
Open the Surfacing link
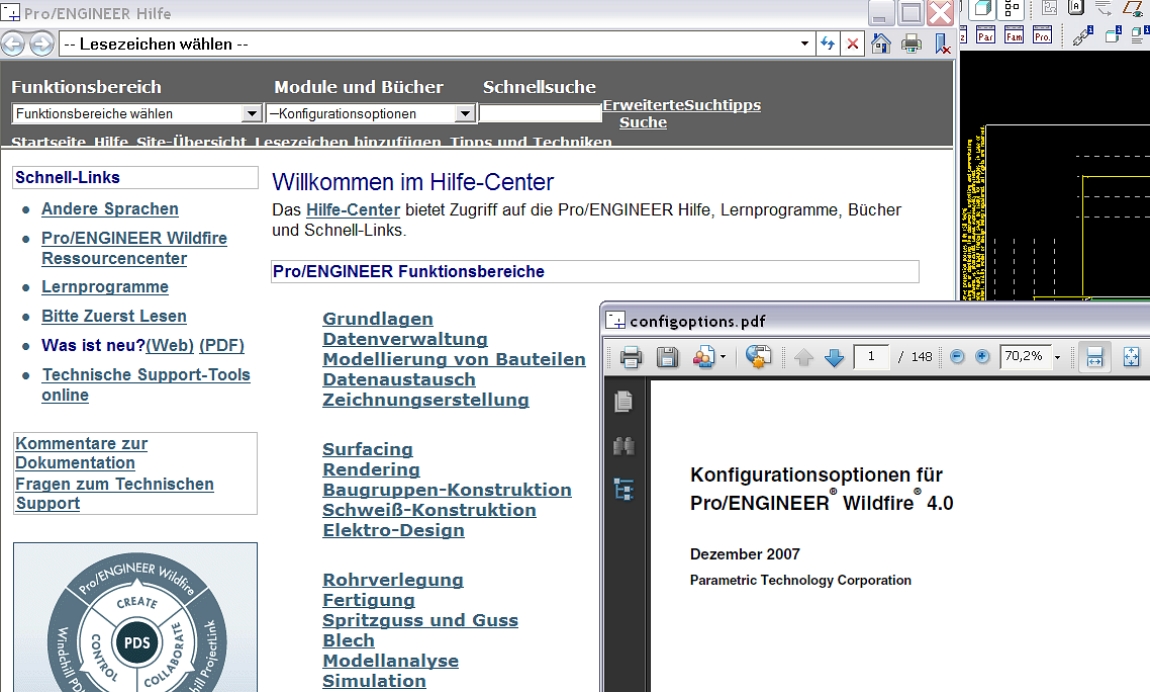tap(367, 449)
